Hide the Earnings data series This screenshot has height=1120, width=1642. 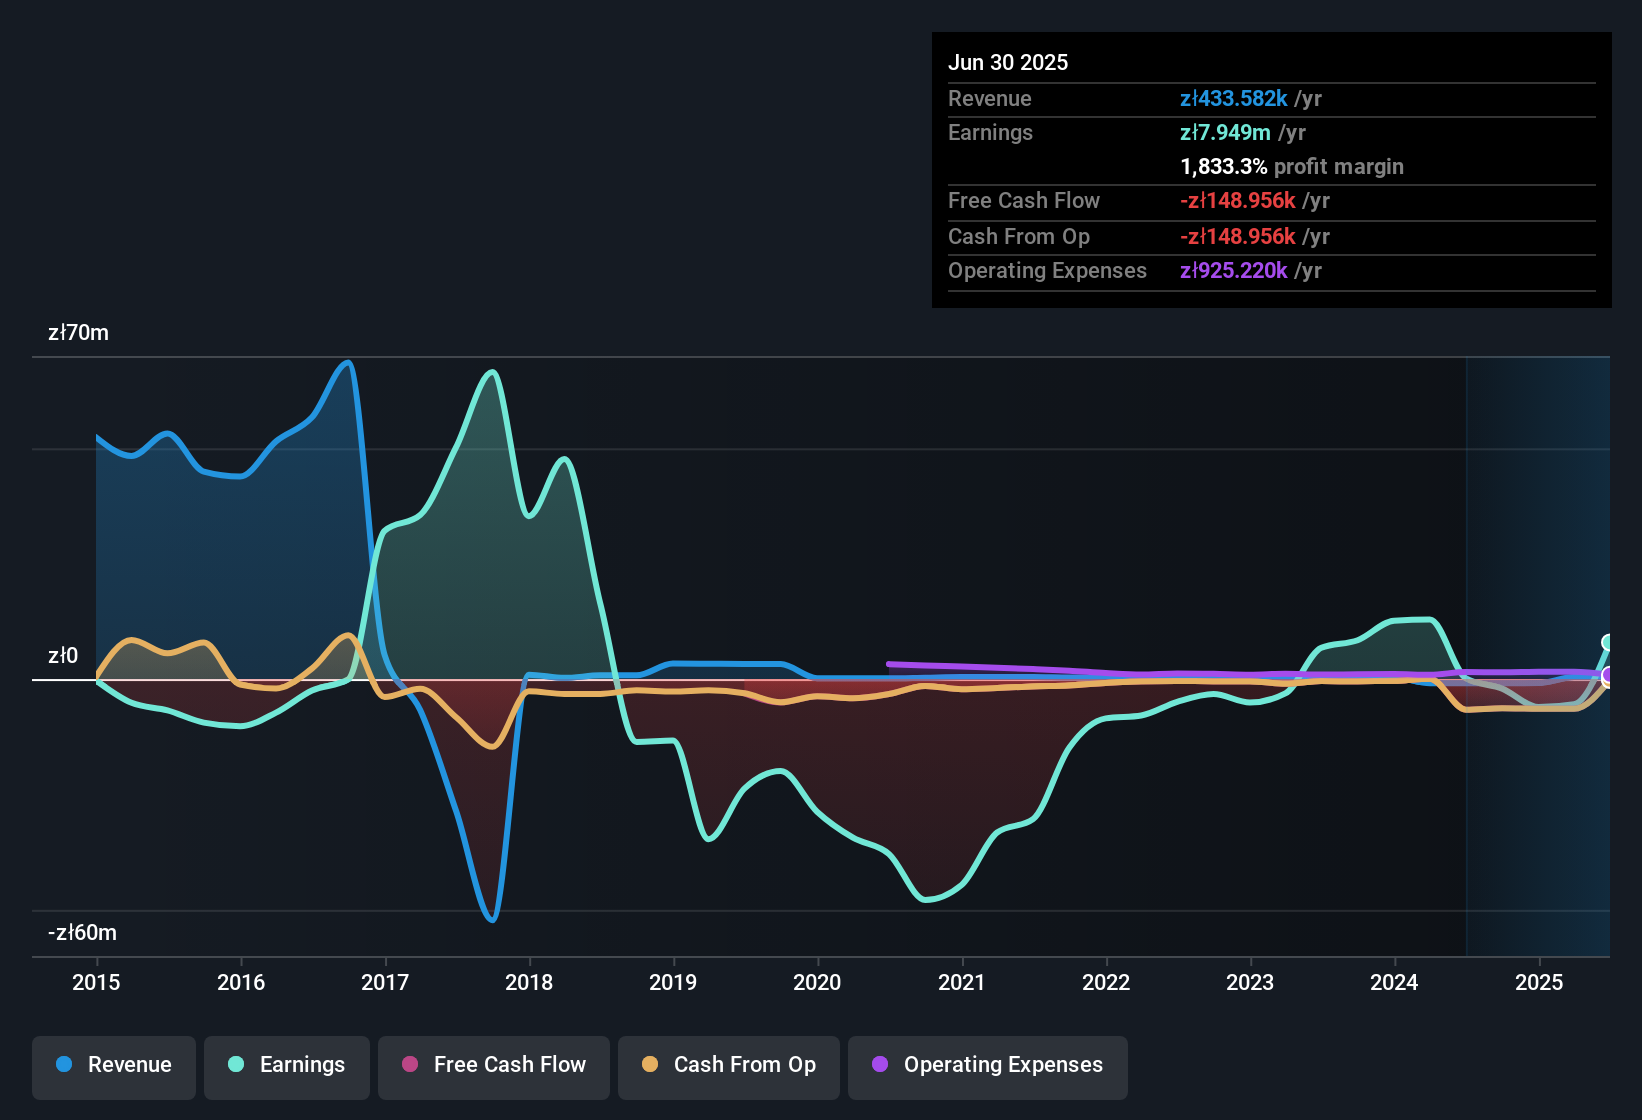tap(287, 1065)
